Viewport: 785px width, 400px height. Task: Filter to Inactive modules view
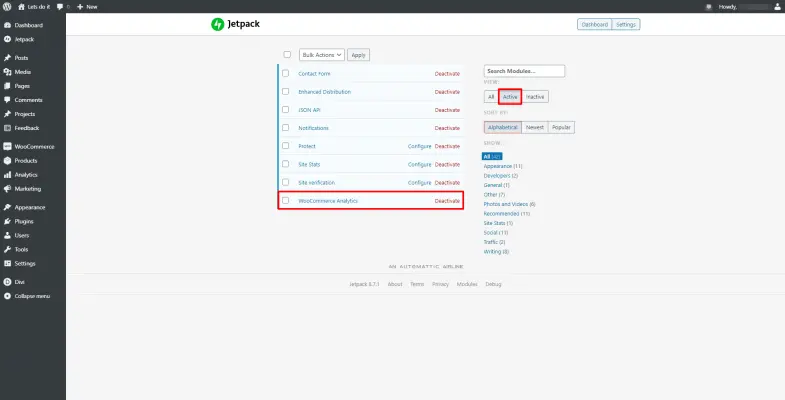535,97
